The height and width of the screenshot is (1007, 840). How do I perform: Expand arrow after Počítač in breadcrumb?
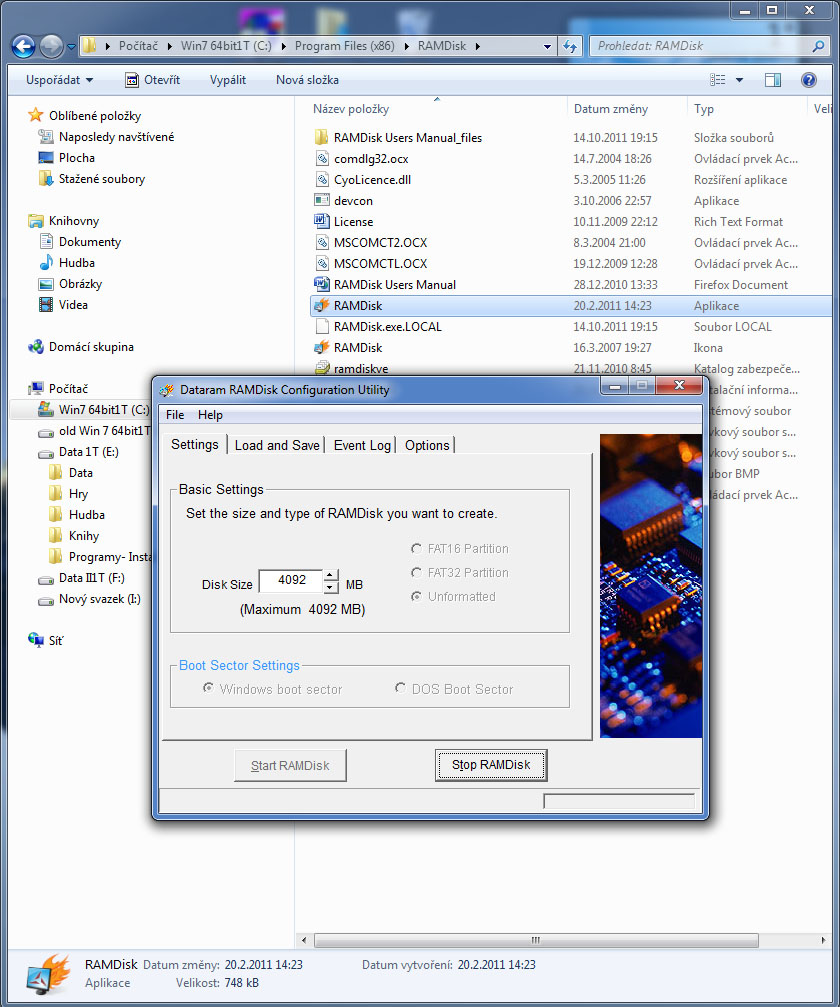(170, 46)
